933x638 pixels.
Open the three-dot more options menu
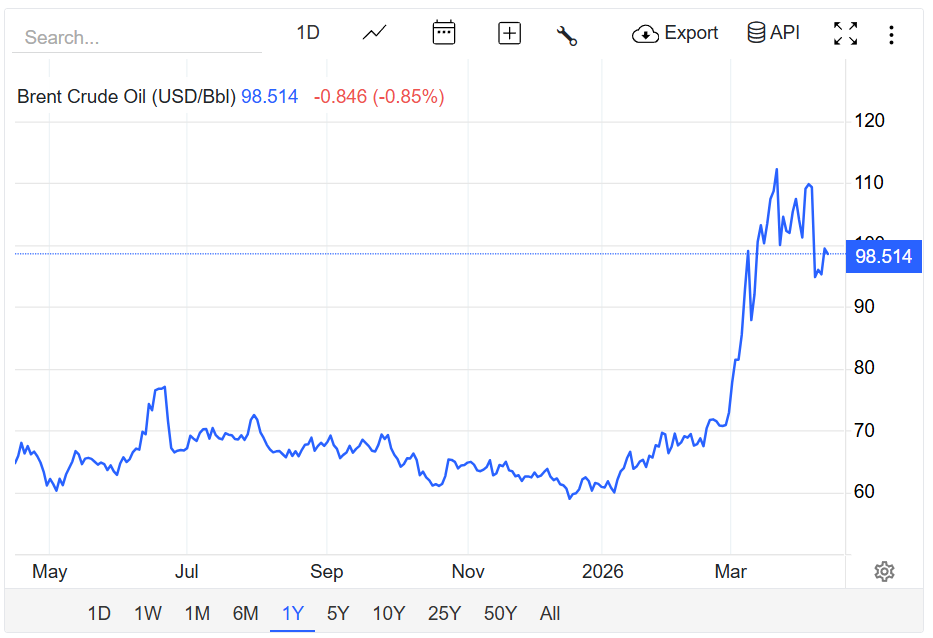891,35
